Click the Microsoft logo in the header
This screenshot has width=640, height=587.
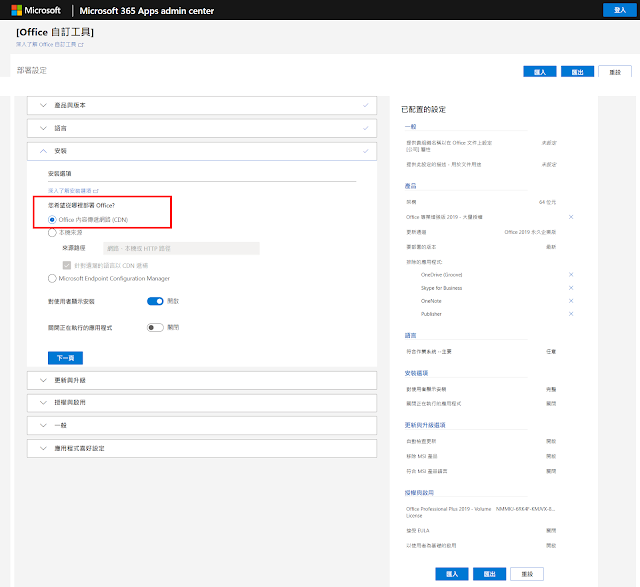click(36, 10)
